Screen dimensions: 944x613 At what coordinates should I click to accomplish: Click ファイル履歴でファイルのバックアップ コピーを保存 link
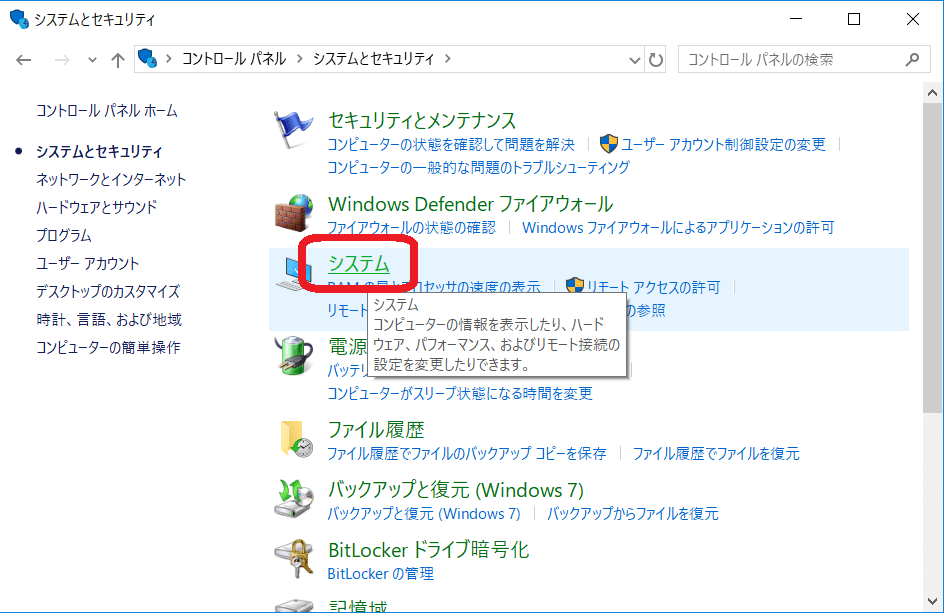tap(467, 453)
